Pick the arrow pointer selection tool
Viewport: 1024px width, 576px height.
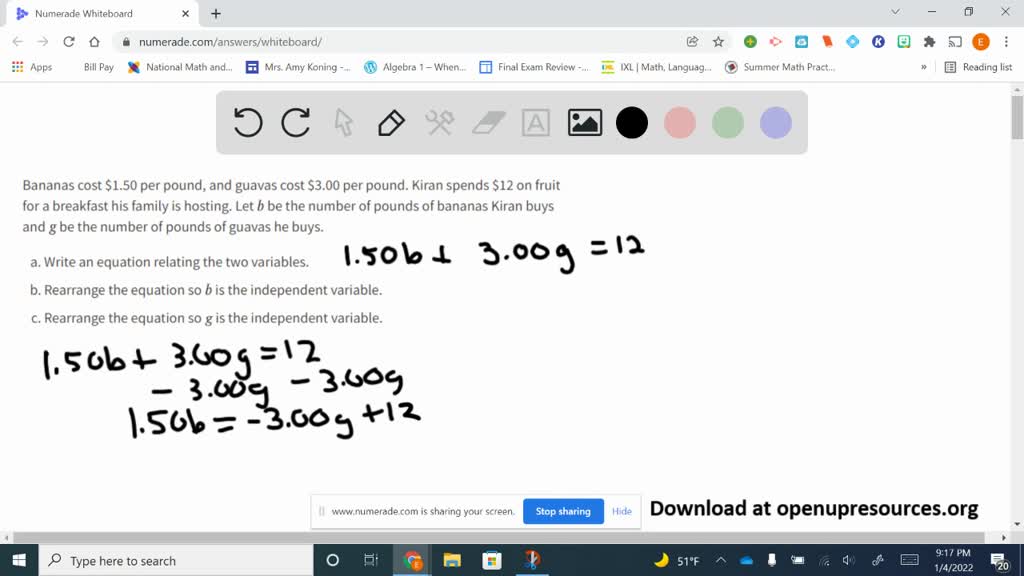(344, 123)
